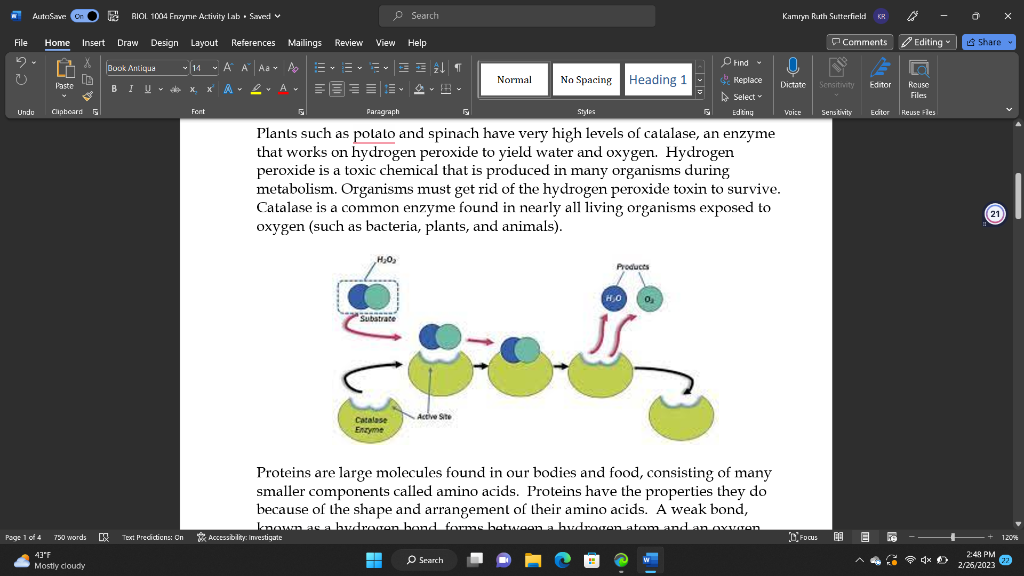Apply yellow text highlight color
1024x576 pixels.
(x=255, y=88)
